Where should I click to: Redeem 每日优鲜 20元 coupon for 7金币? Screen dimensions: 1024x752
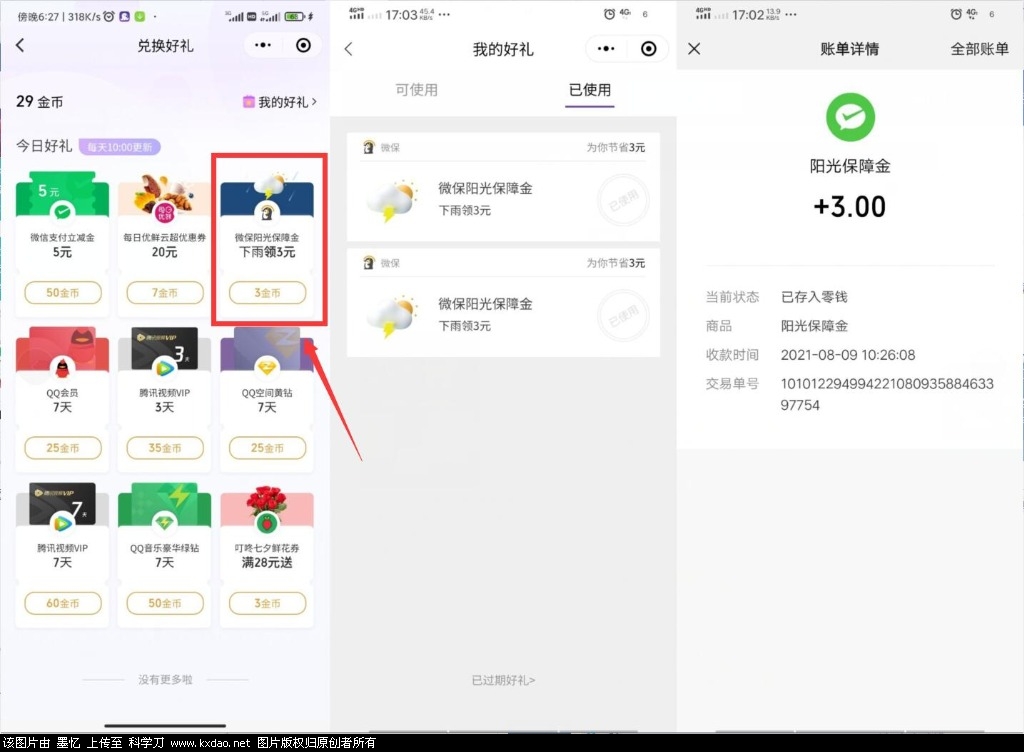[165, 292]
